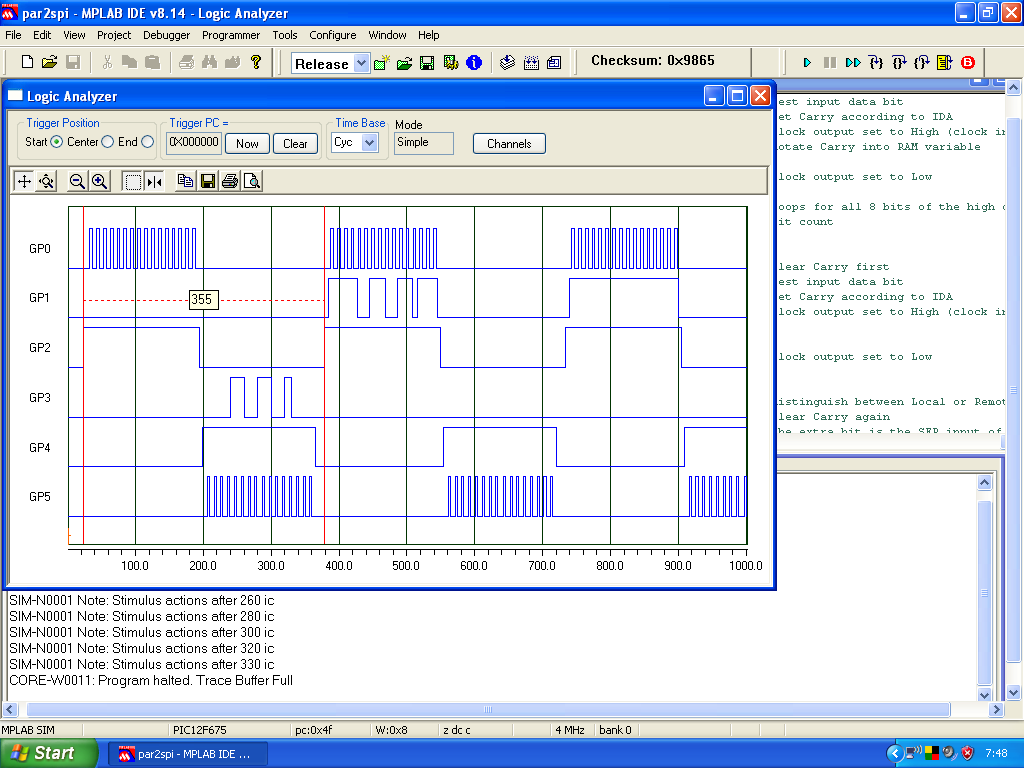Open the Debugger menu
The height and width of the screenshot is (768, 1024).
[166, 35]
